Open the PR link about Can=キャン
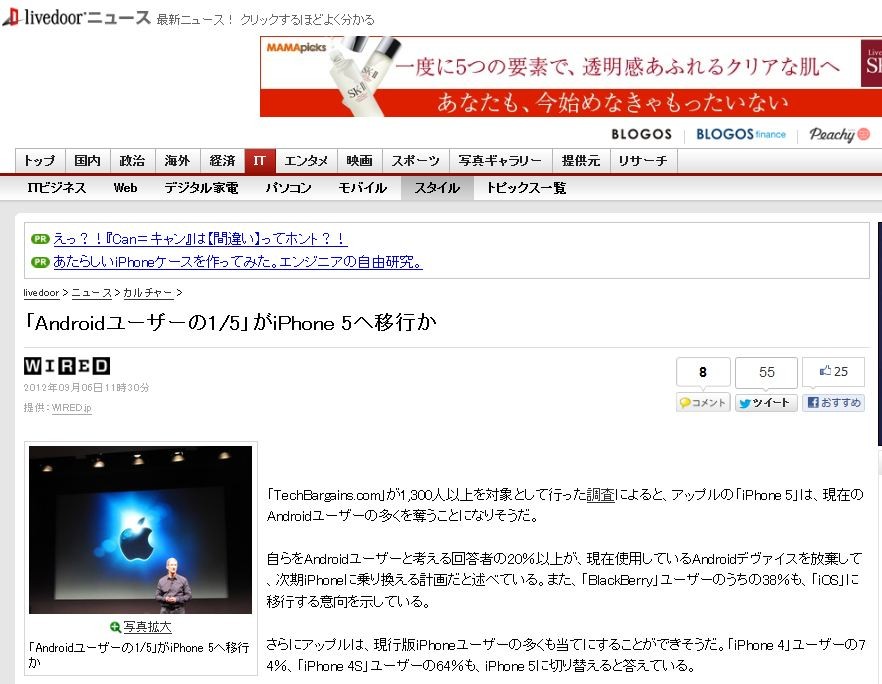 tap(200, 239)
